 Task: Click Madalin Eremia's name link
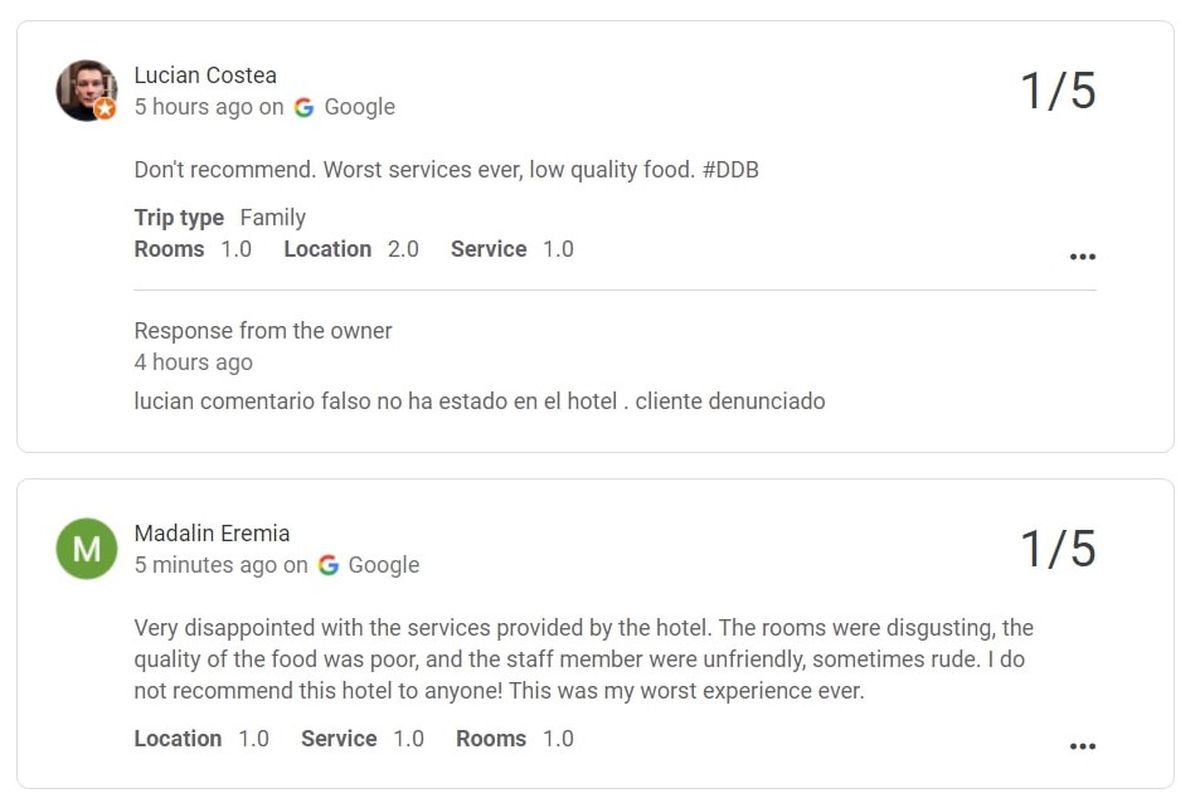point(212,533)
